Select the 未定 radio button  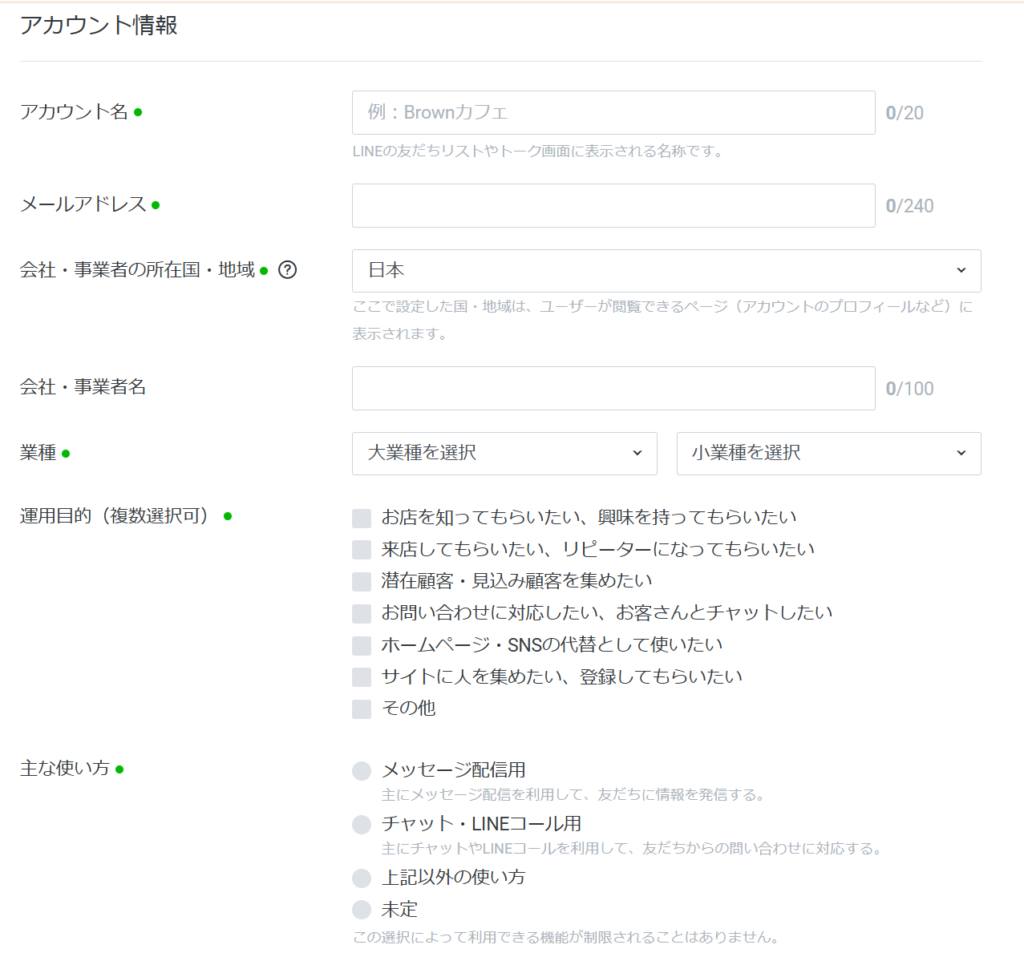tap(361, 910)
